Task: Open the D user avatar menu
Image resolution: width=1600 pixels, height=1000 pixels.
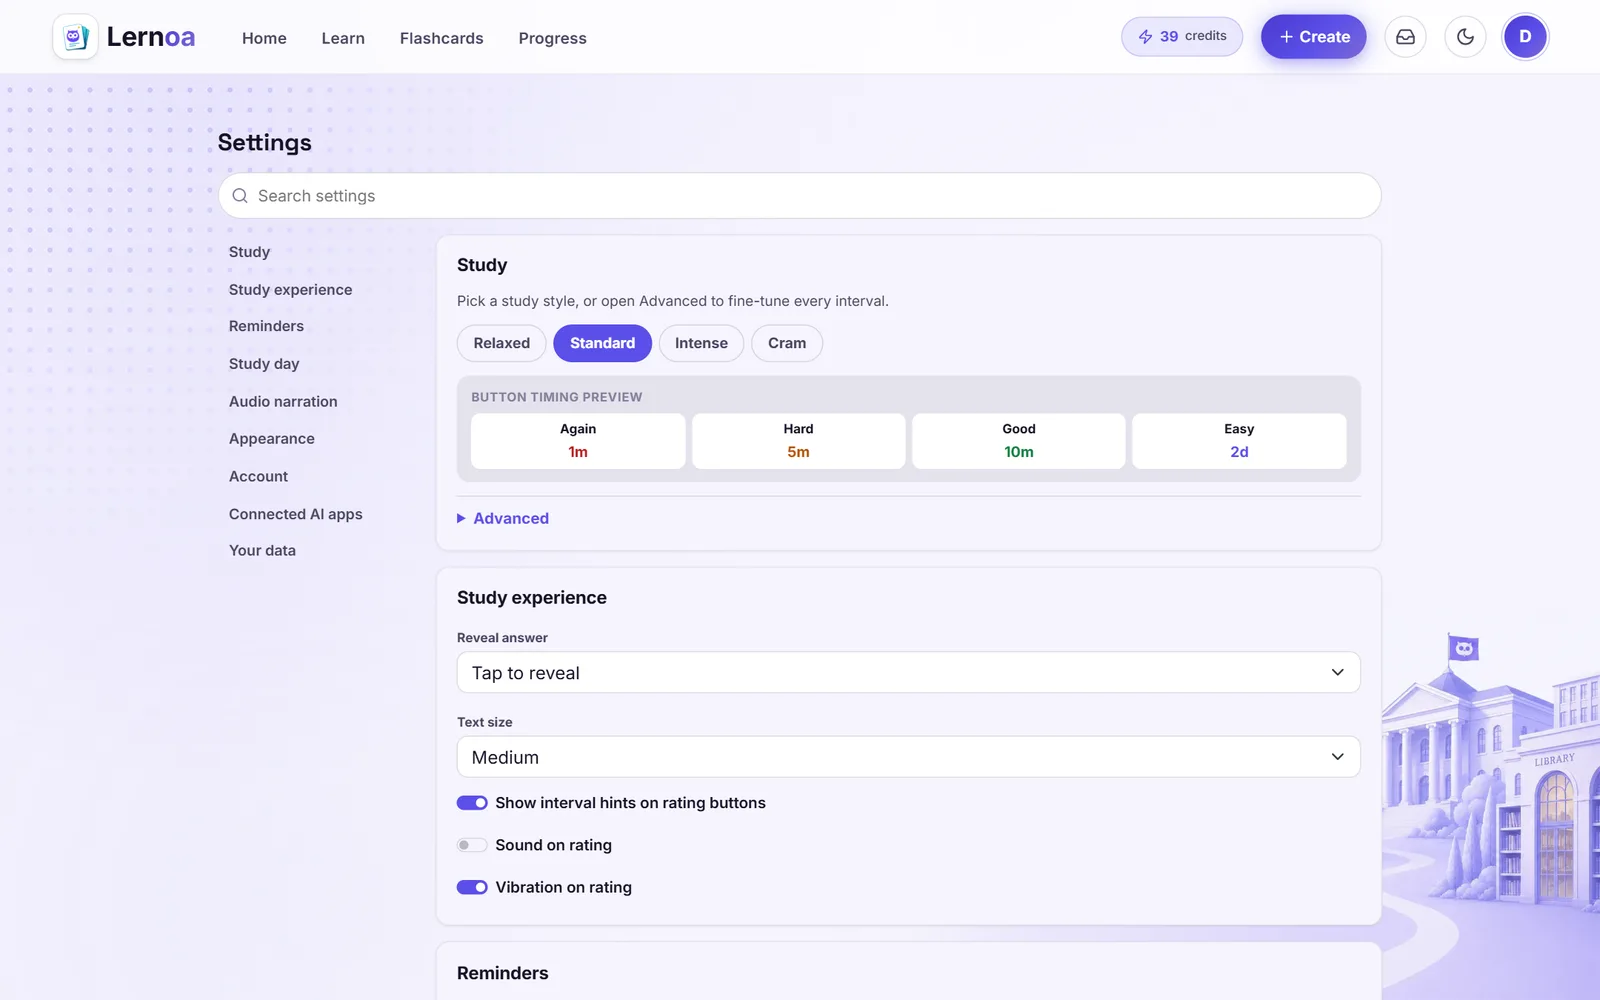Action: (x=1525, y=37)
